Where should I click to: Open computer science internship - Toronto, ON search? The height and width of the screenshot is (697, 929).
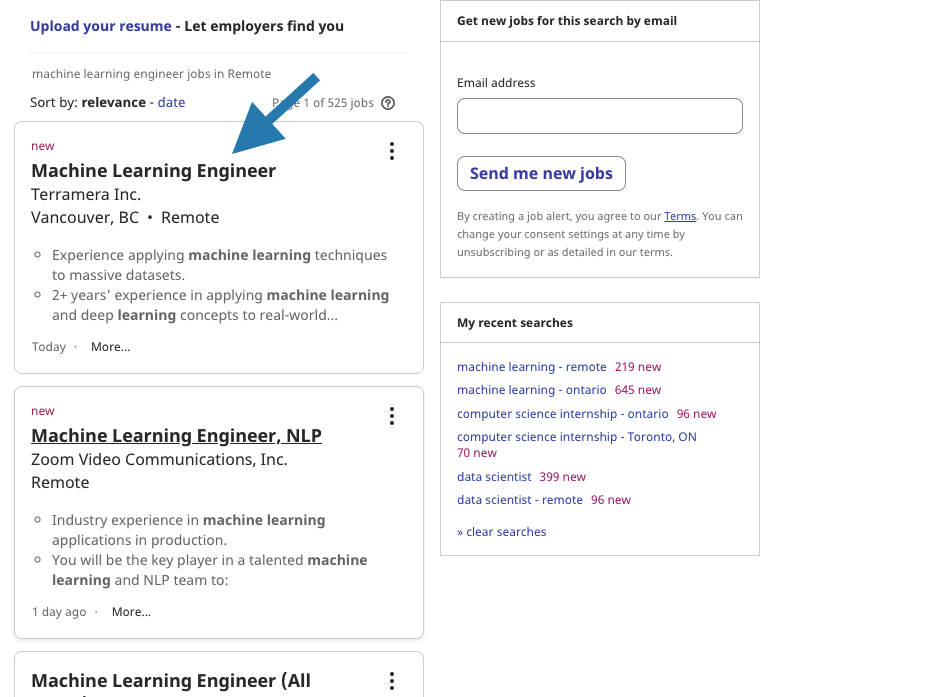coord(576,437)
